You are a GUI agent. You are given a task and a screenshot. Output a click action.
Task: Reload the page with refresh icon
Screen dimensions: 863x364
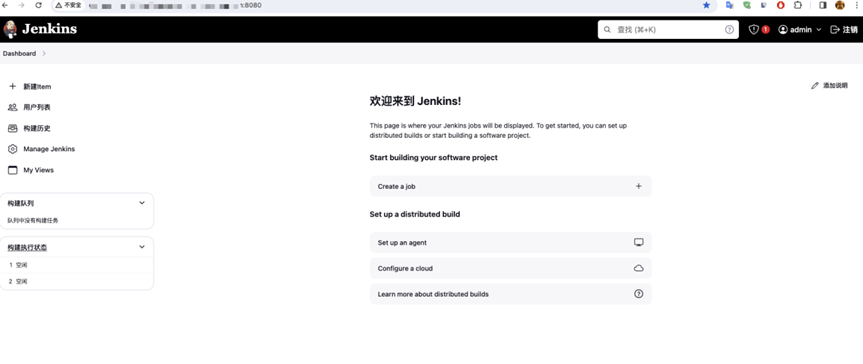point(38,5)
